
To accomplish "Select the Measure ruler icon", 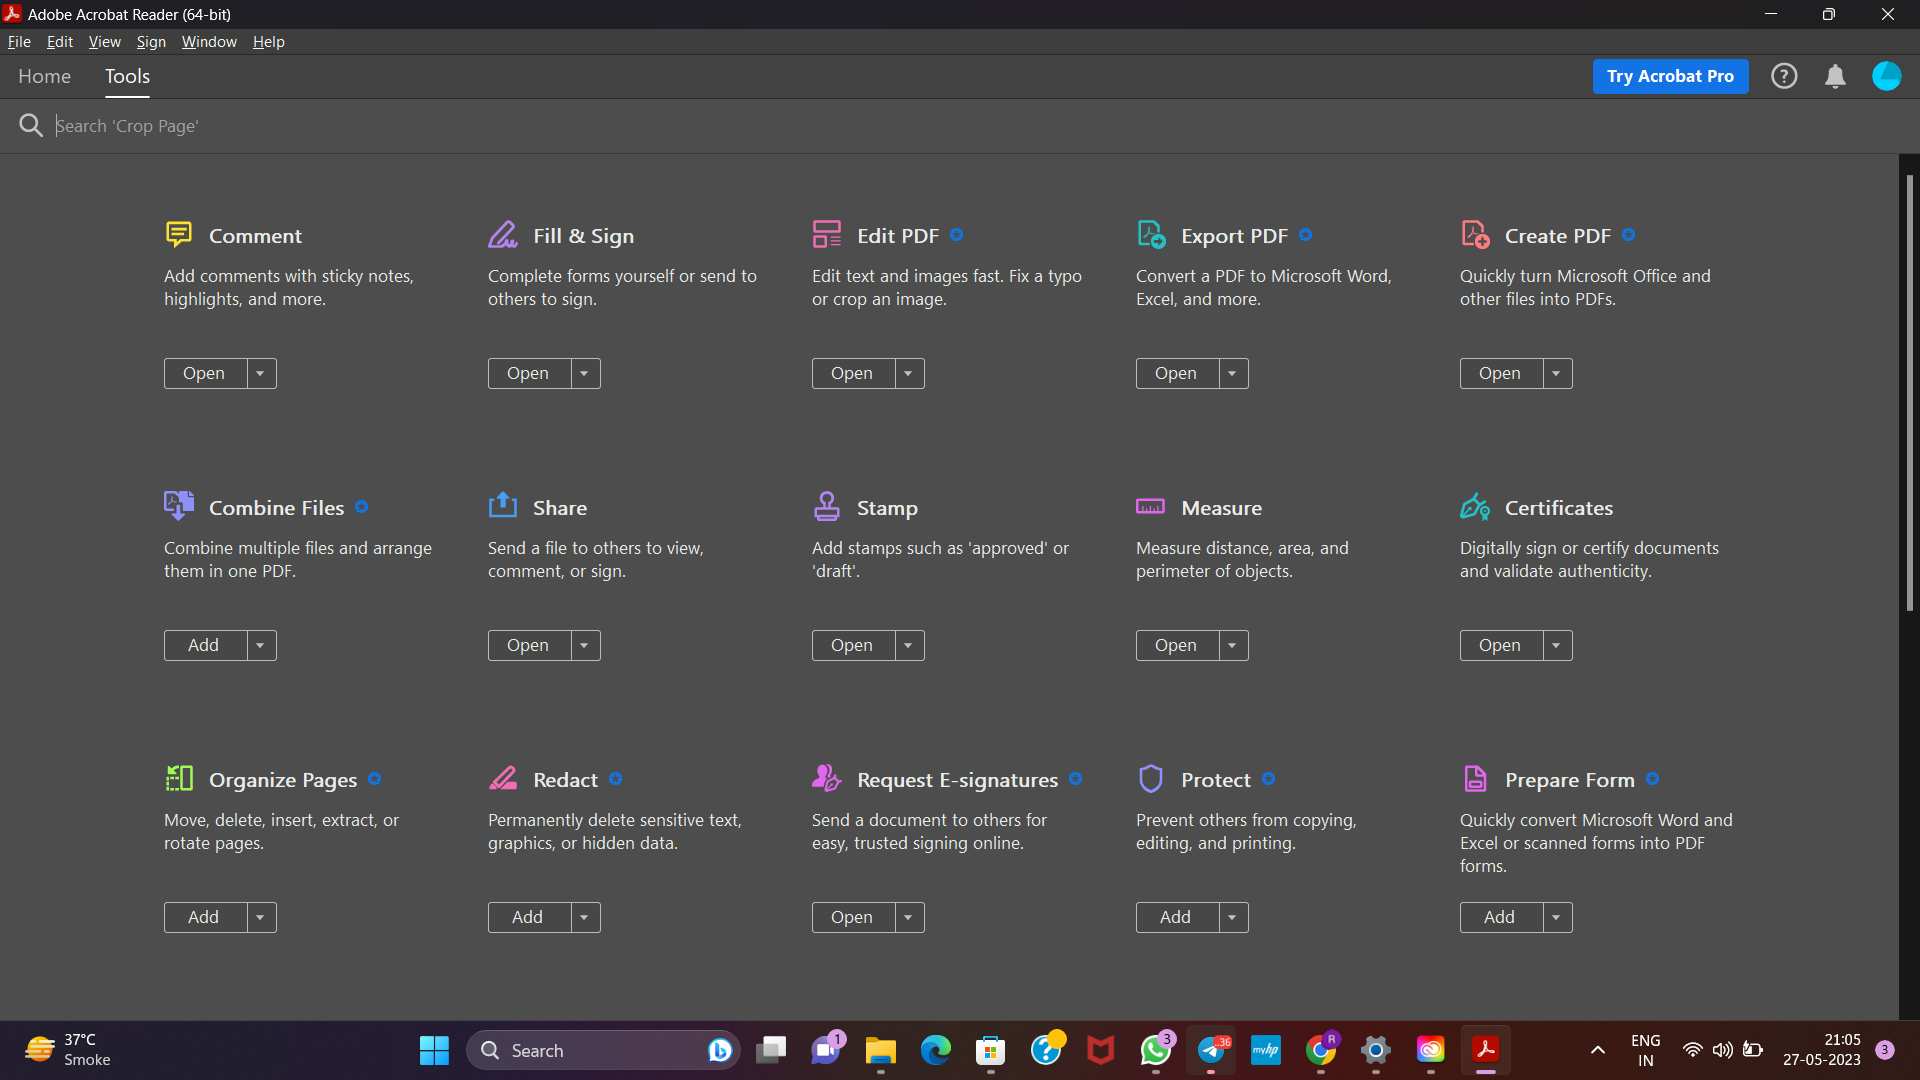I will point(1151,506).
